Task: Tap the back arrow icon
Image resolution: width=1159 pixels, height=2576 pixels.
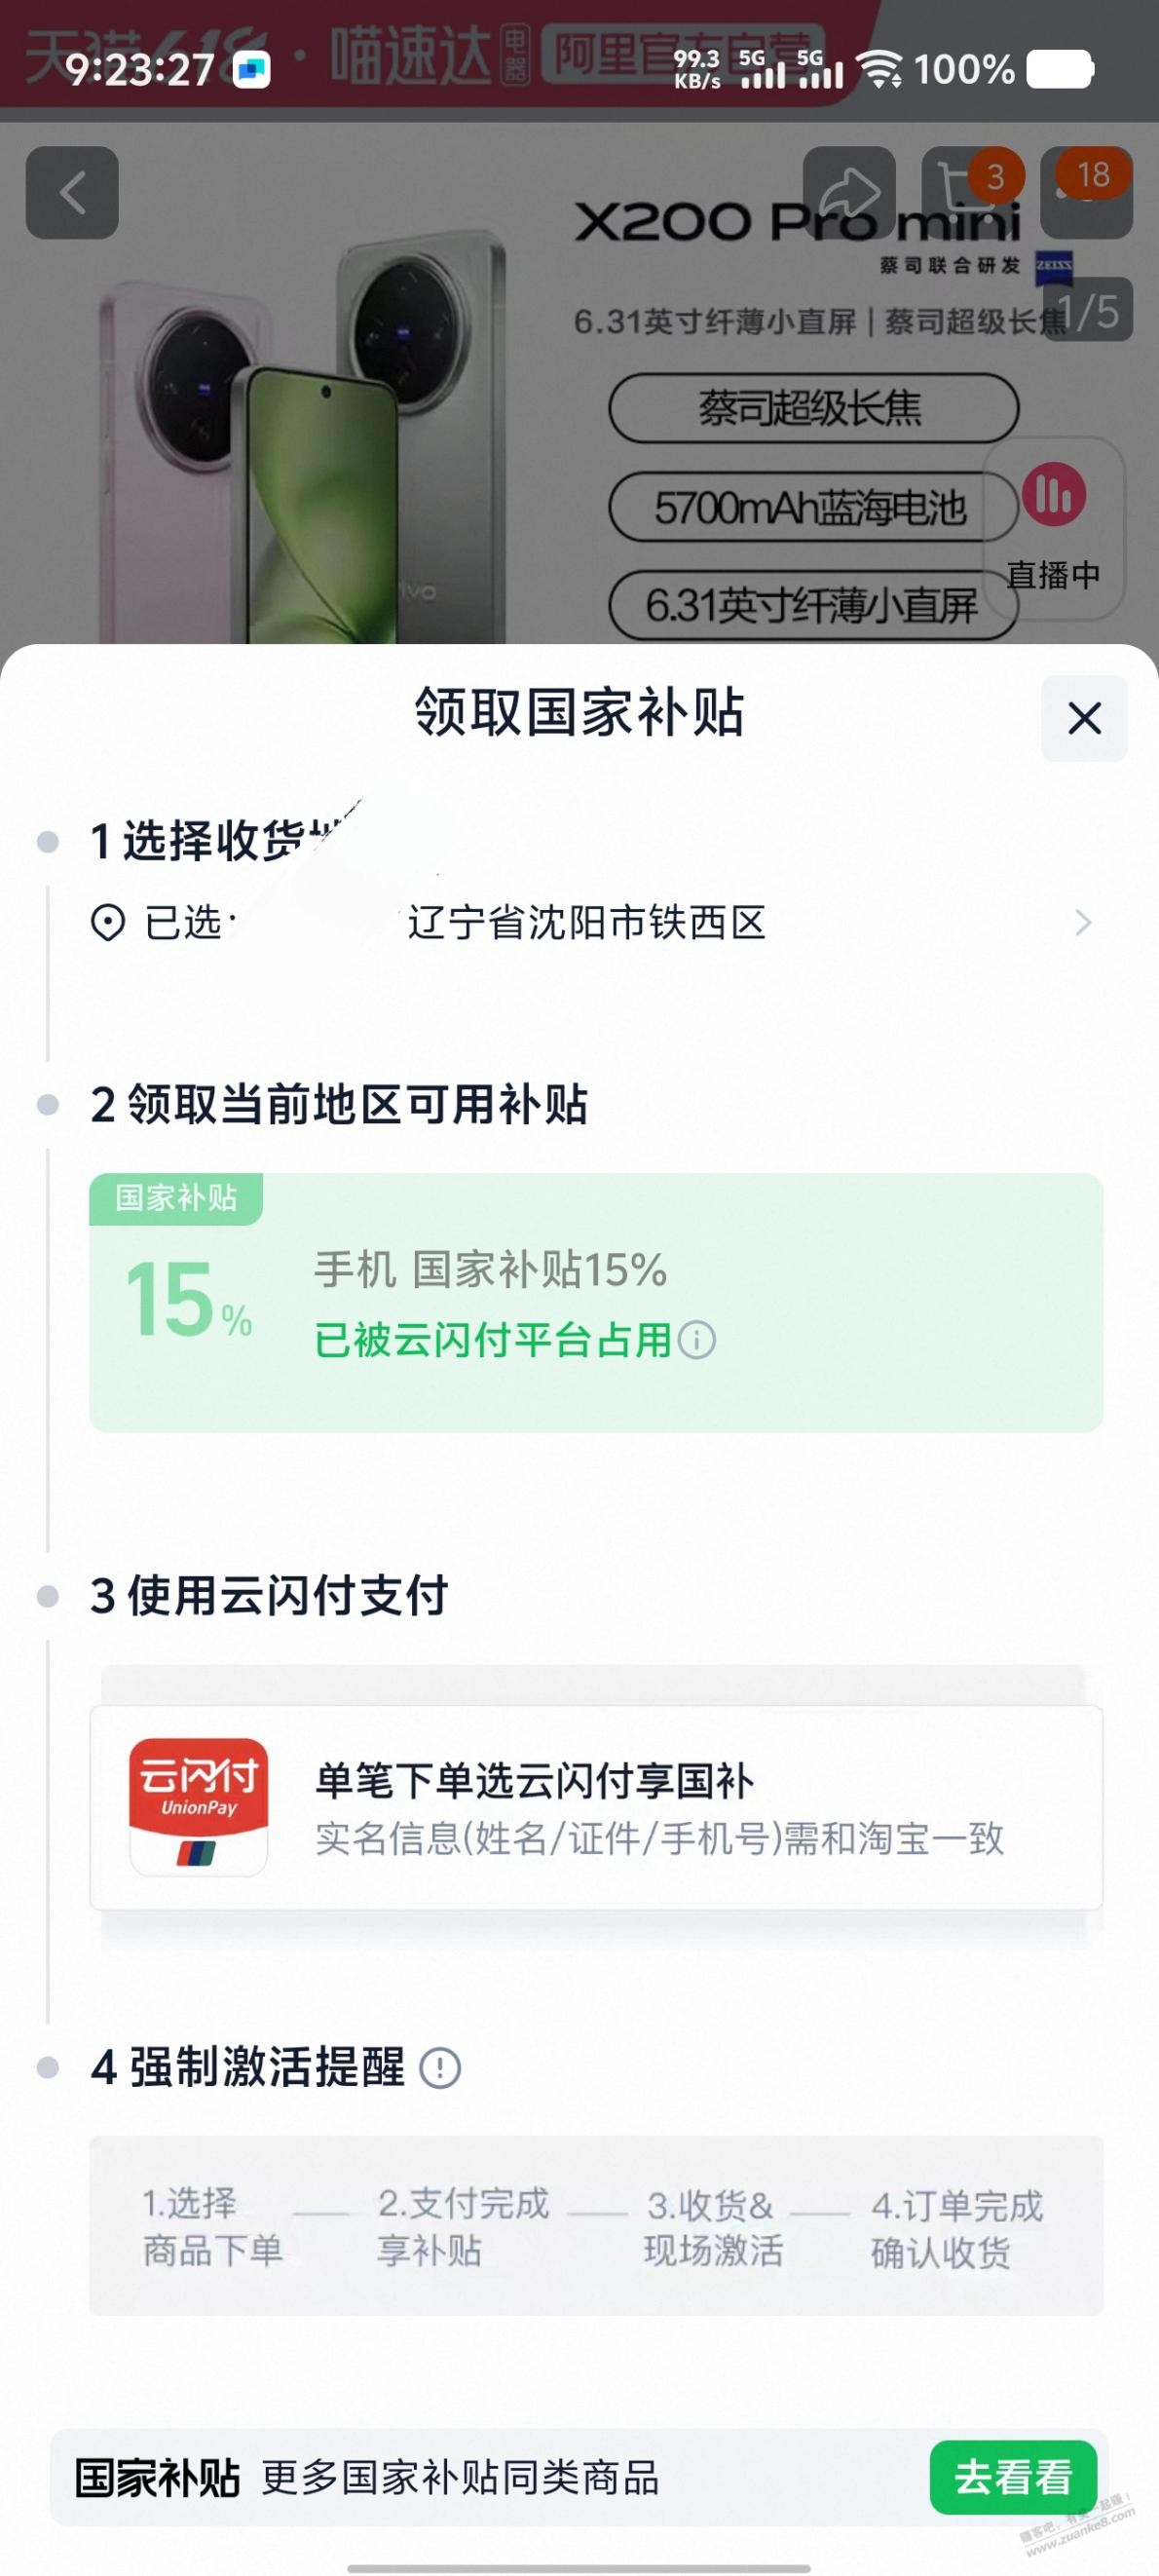Action: coord(72,192)
